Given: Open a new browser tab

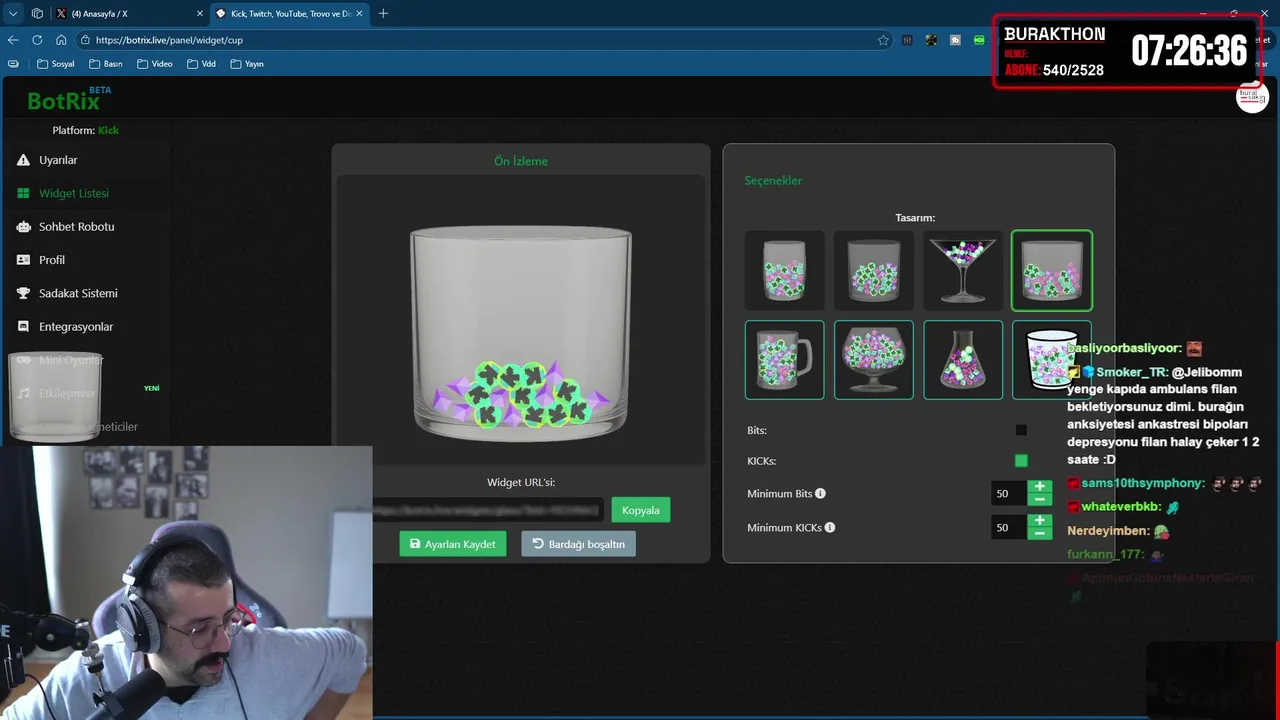Looking at the screenshot, I should click(x=383, y=14).
